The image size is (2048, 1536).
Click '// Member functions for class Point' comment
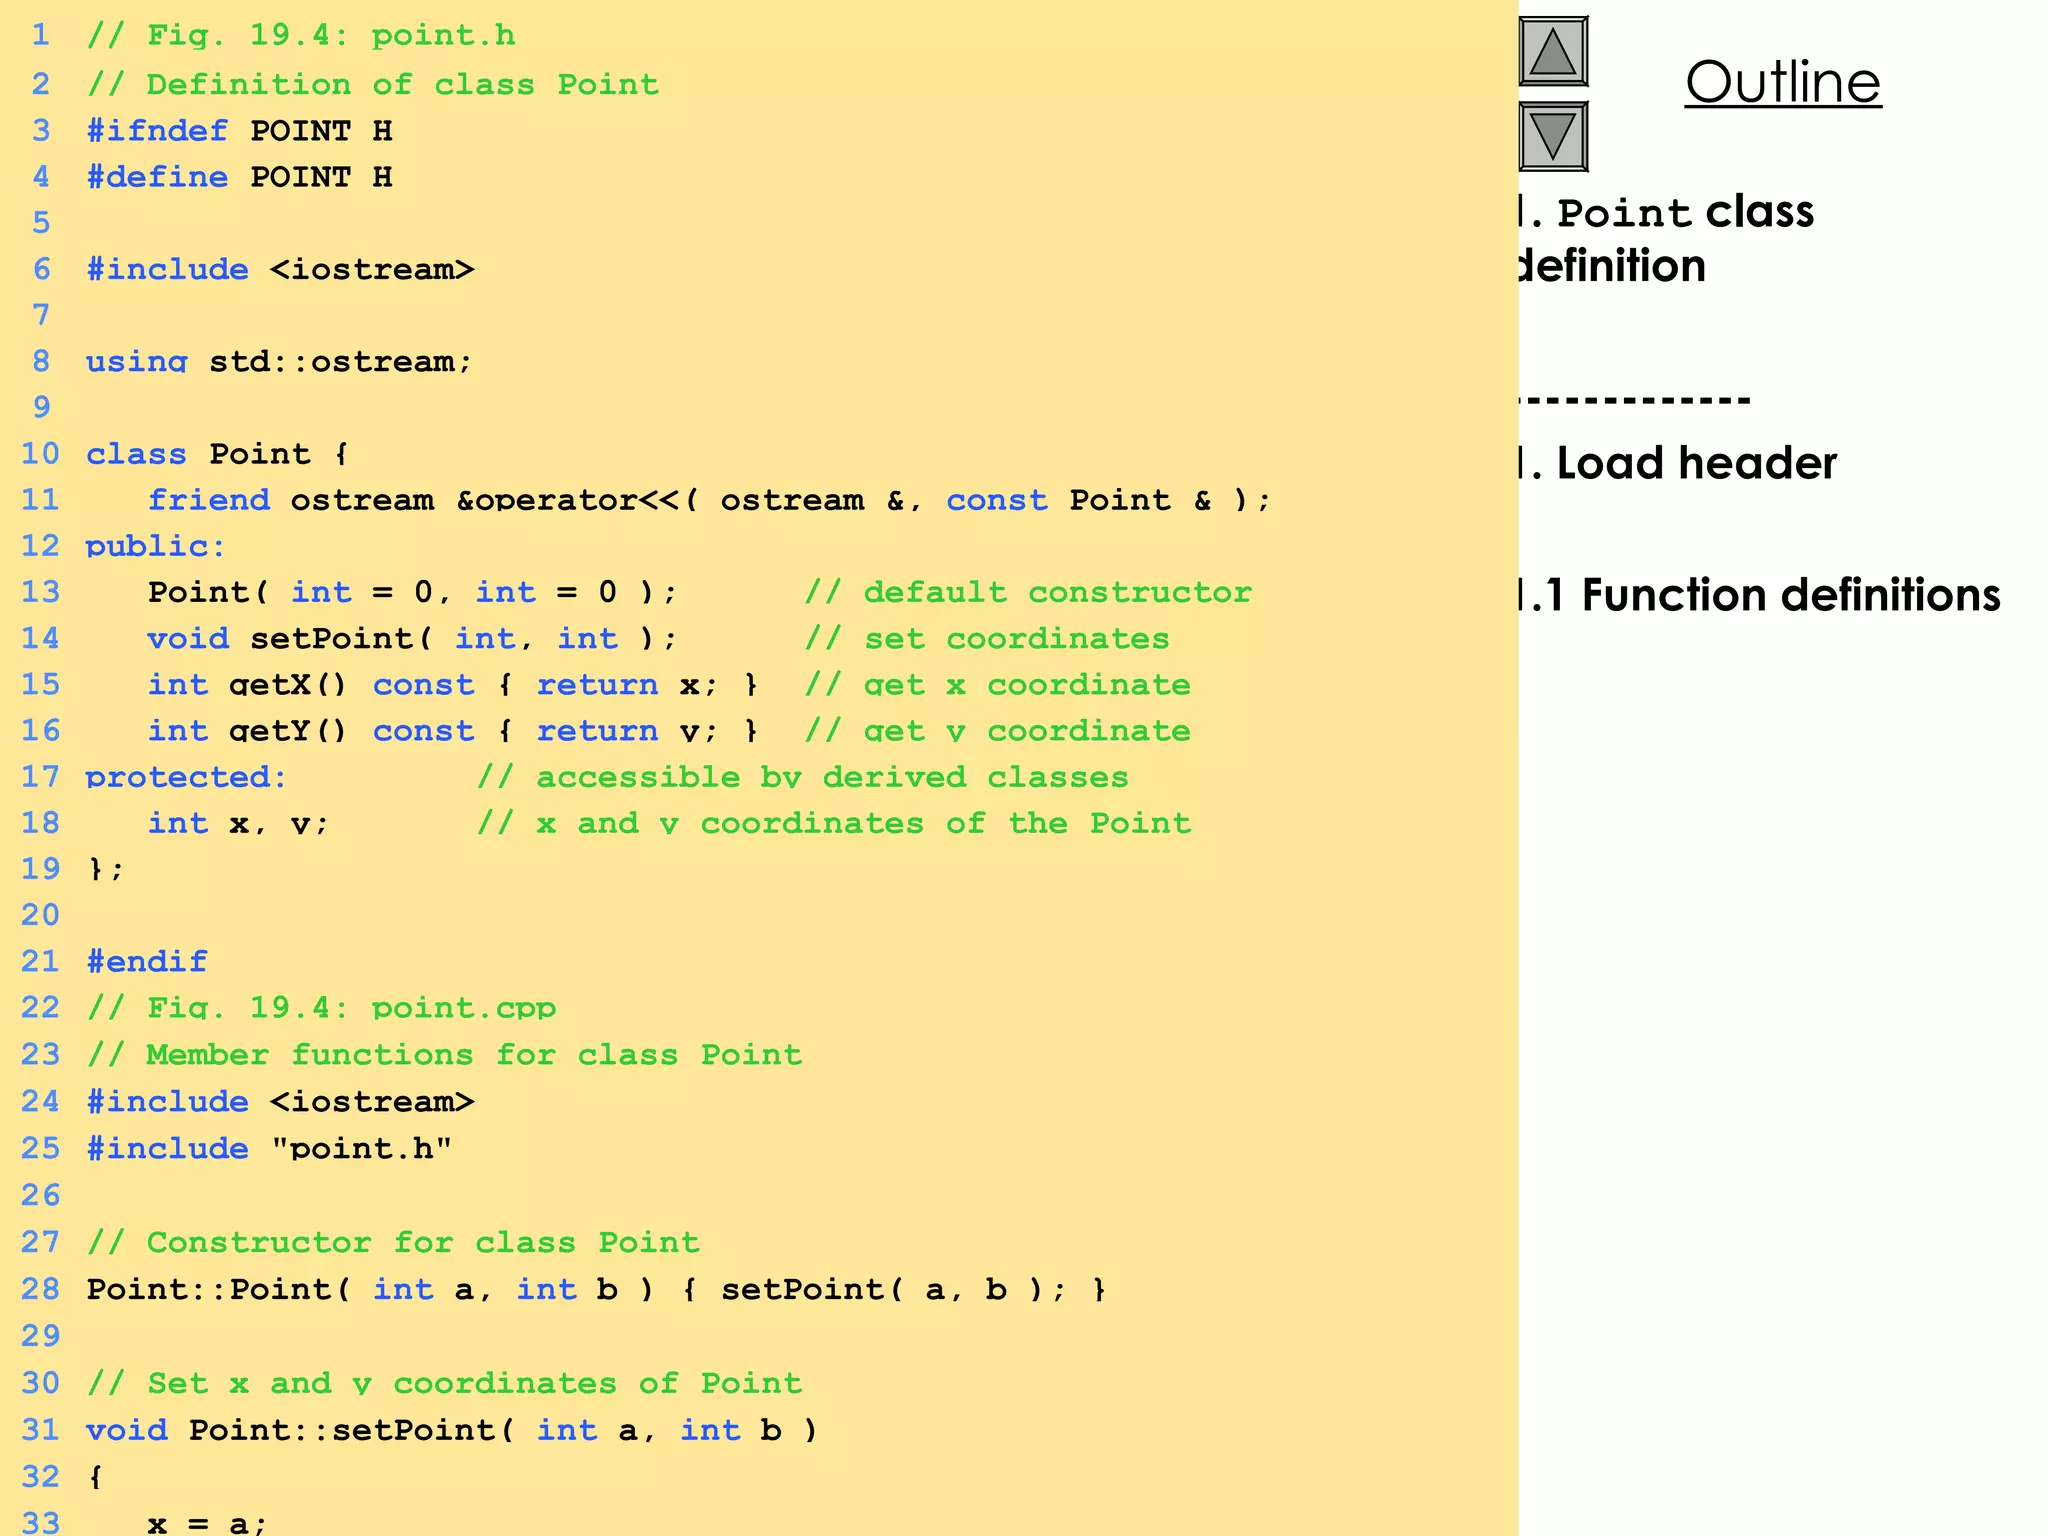[444, 1055]
